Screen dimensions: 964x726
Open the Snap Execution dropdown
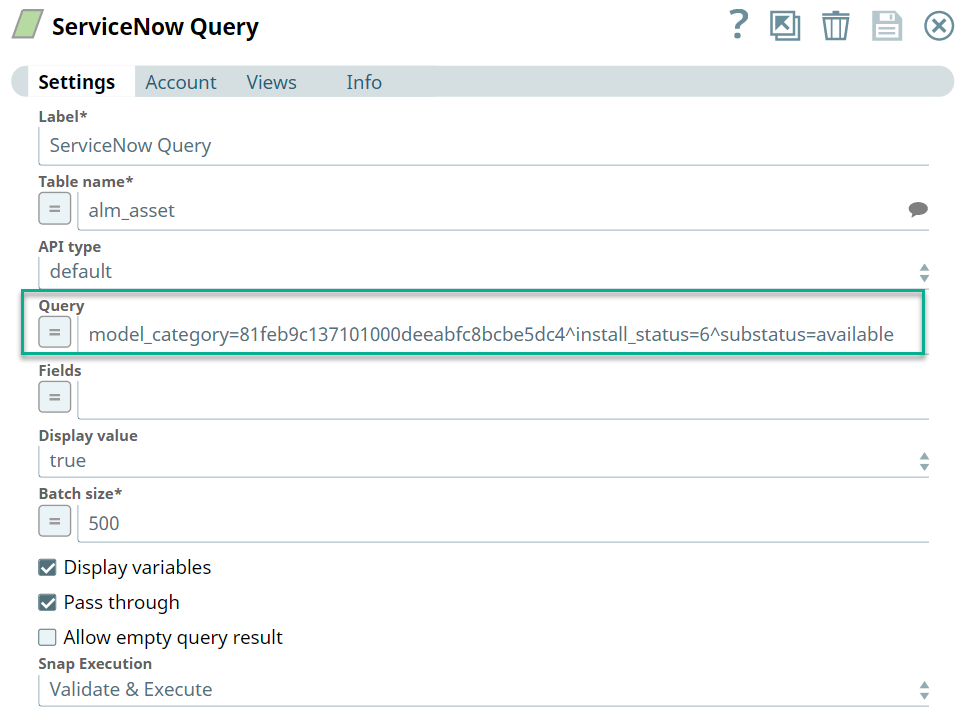(x=483, y=690)
